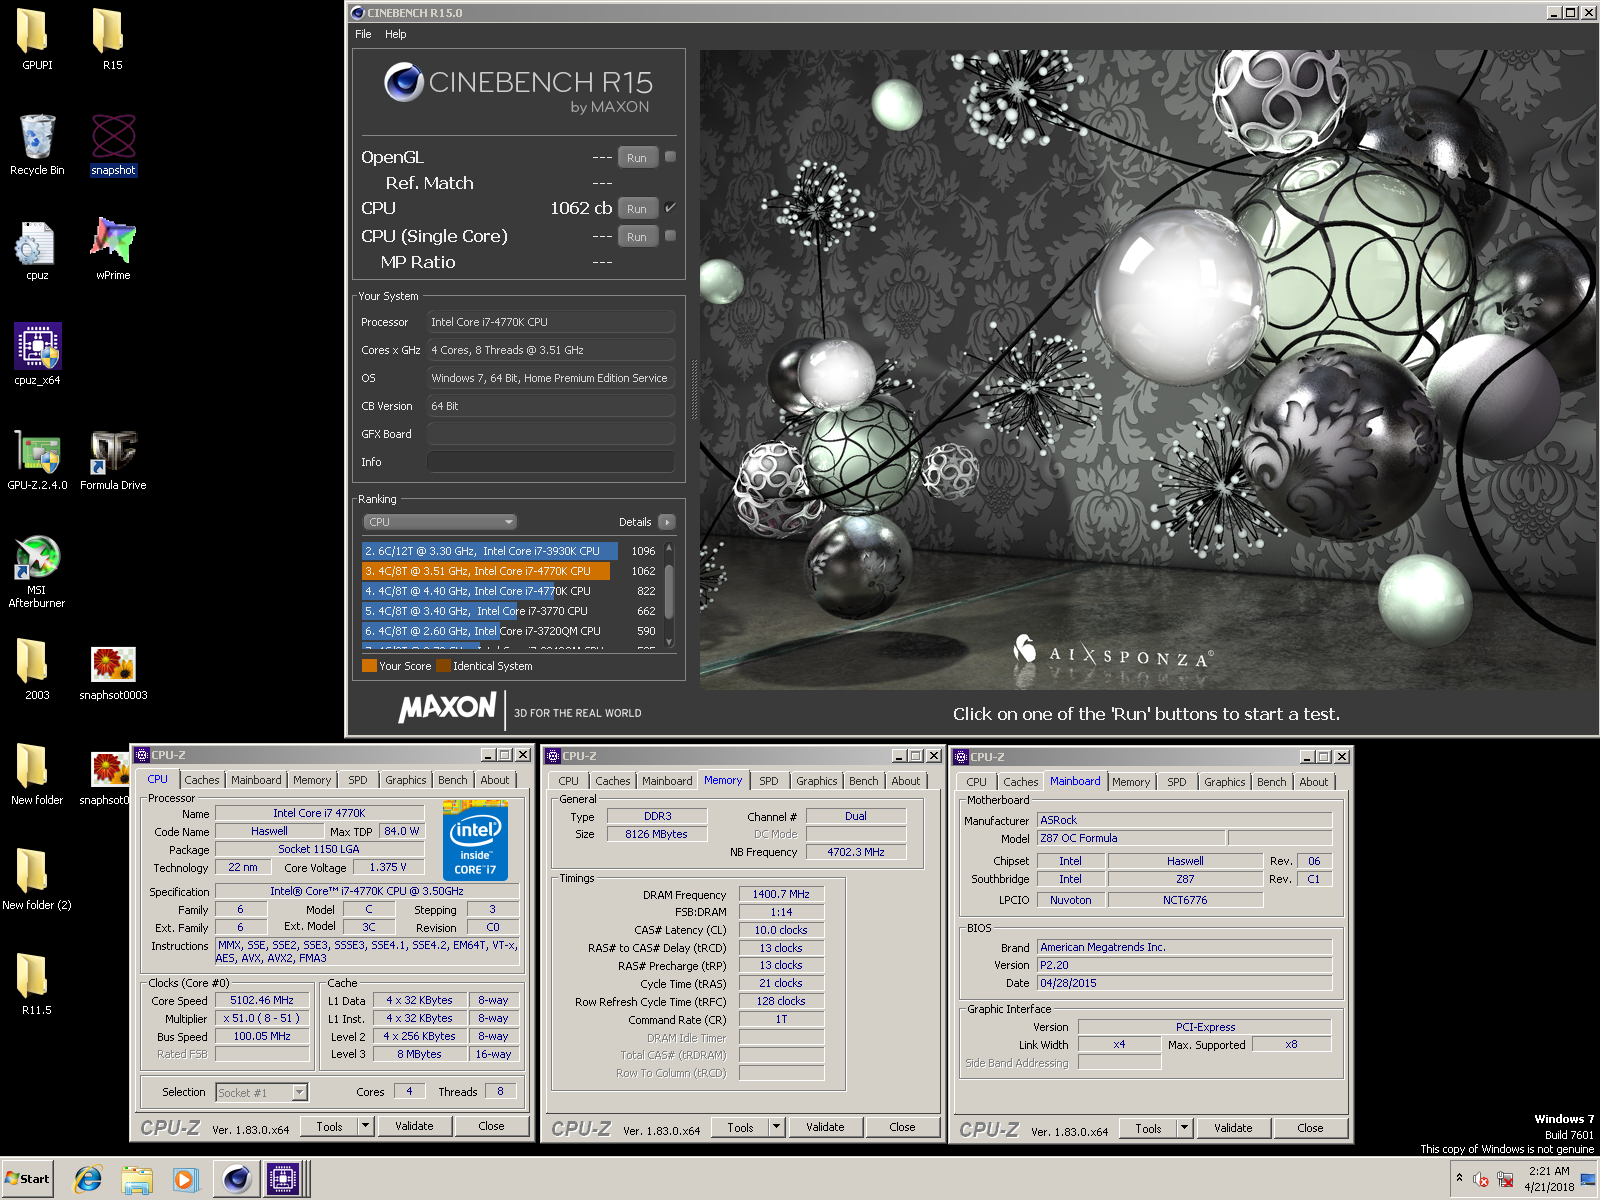Open the R11.5 folder
Screen dimensions: 1600x1200
click(x=37, y=984)
